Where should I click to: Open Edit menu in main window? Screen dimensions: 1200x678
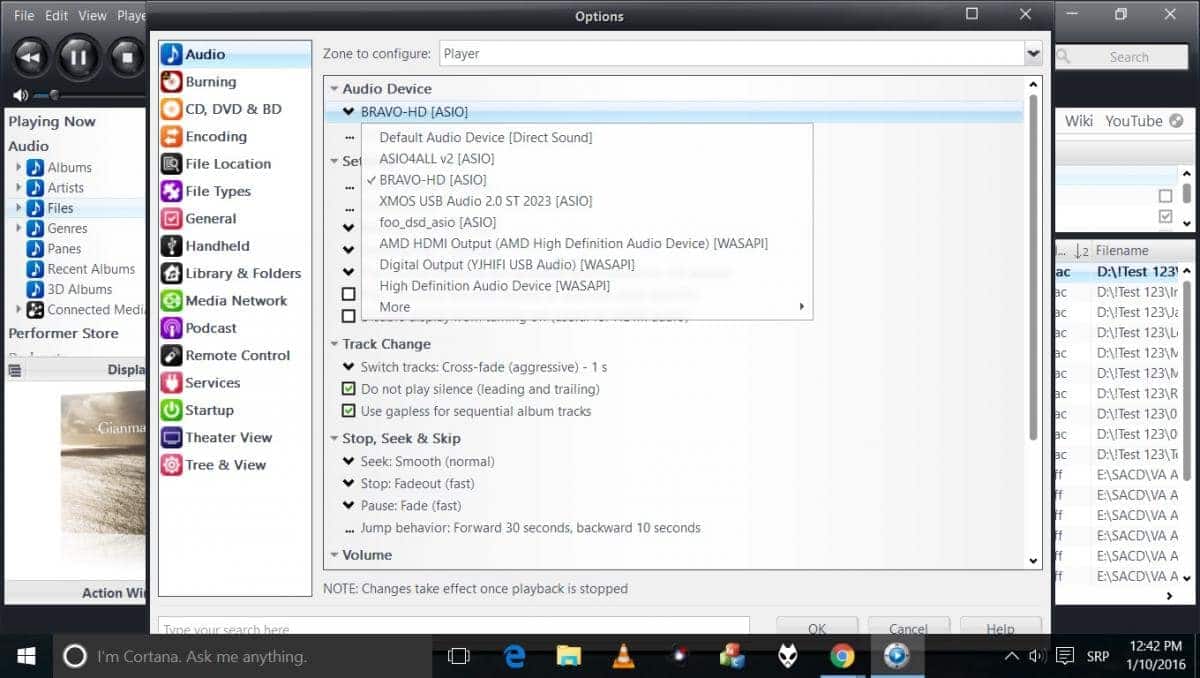point(56,16)
